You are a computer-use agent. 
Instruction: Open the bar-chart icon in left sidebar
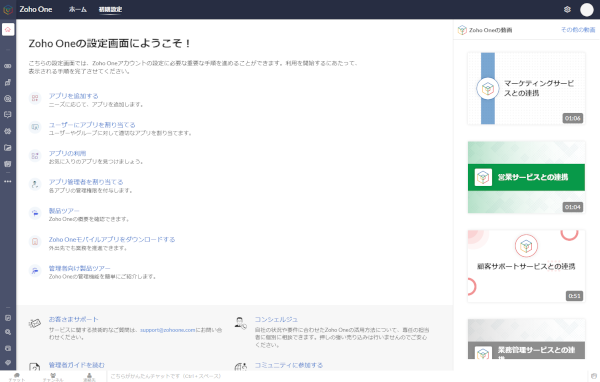tap(8, 82)
